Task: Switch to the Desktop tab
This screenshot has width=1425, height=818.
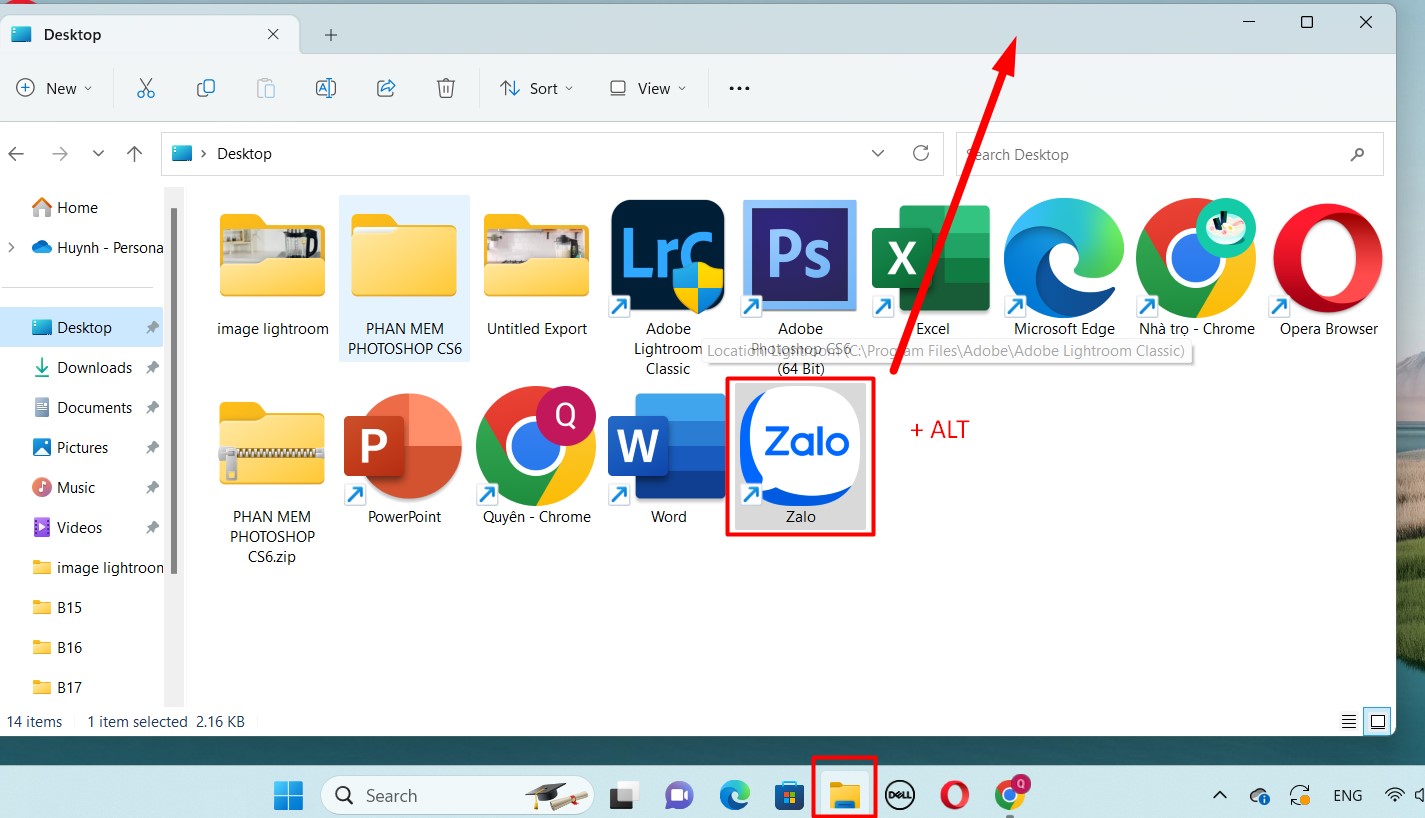Action: (70, 34)
